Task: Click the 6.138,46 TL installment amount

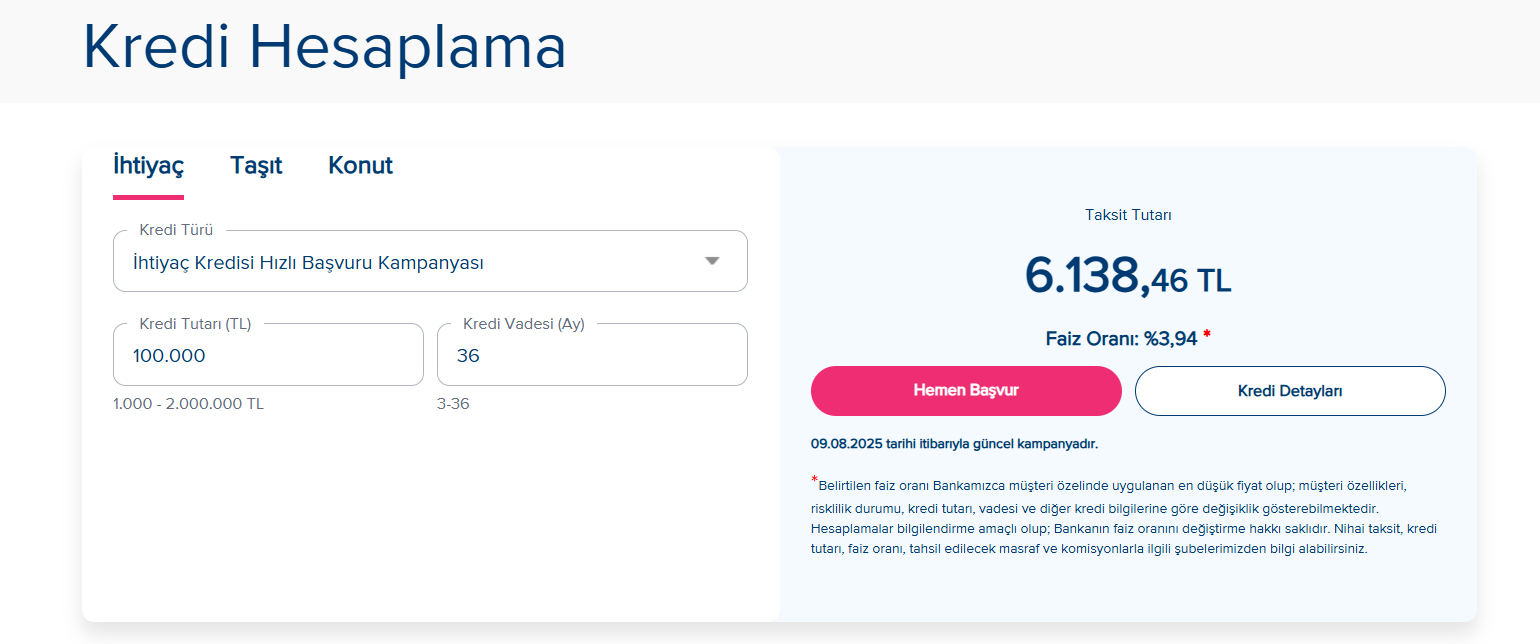Action: point(1127,276)
